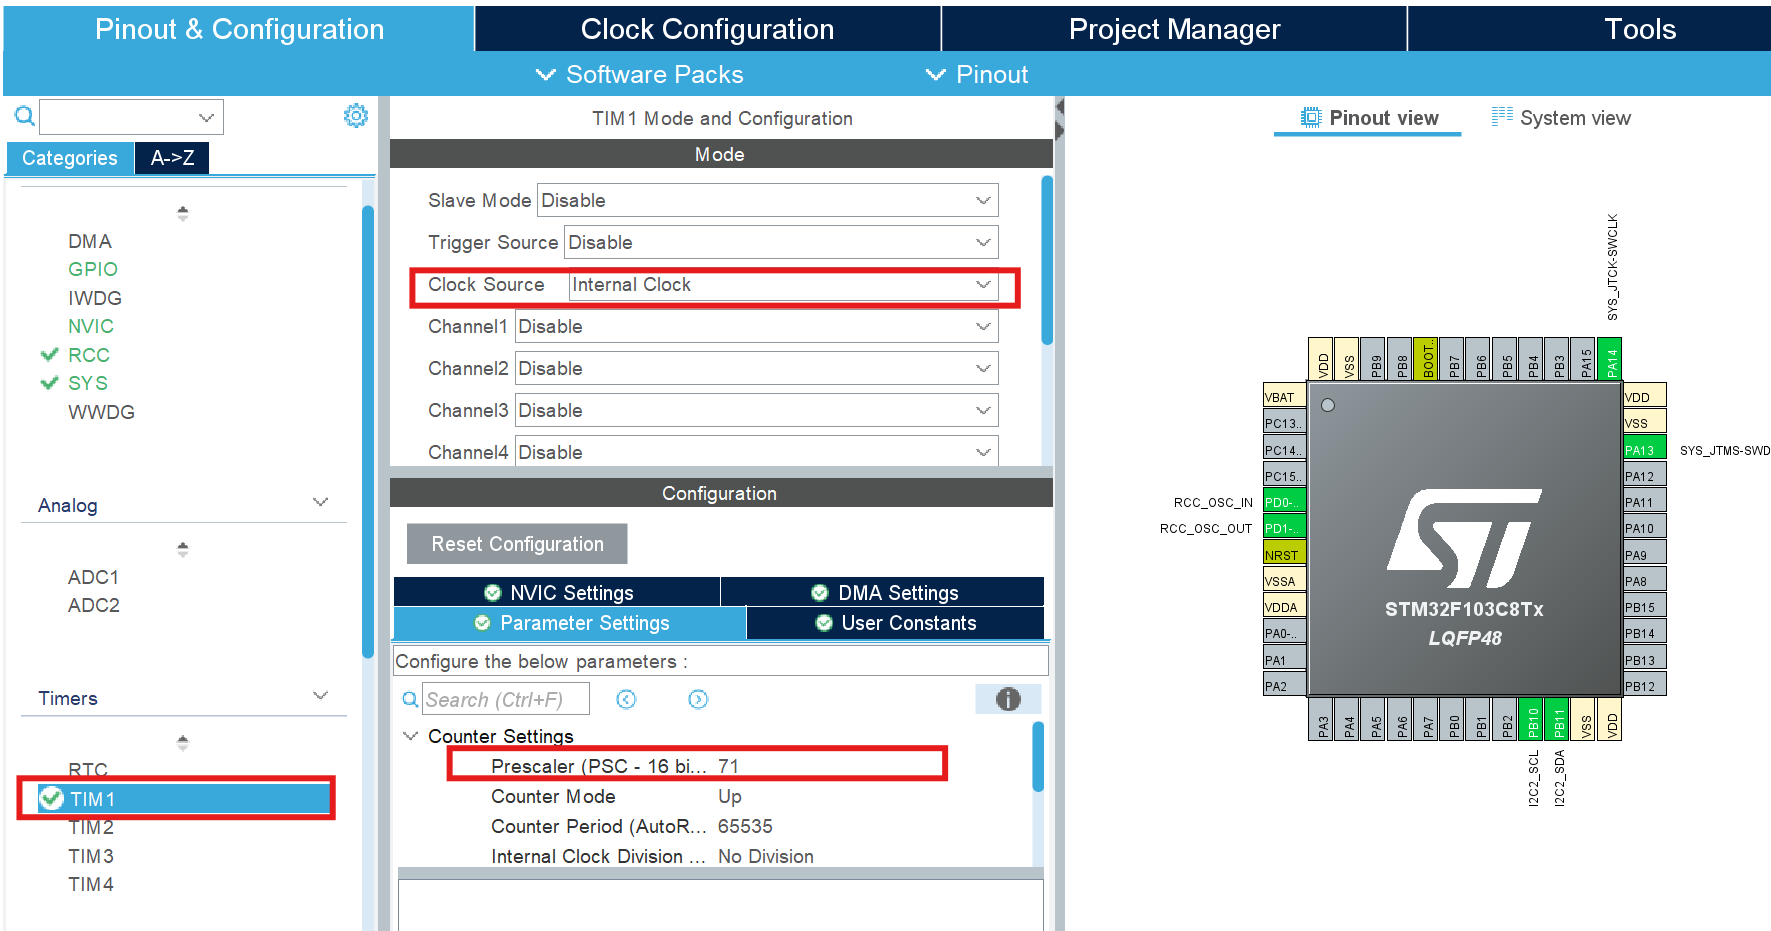The image size is (1771, 931).
Task: Select TIM2 in the Timers list
Action: pyautogui.click(x=91, y=827)
